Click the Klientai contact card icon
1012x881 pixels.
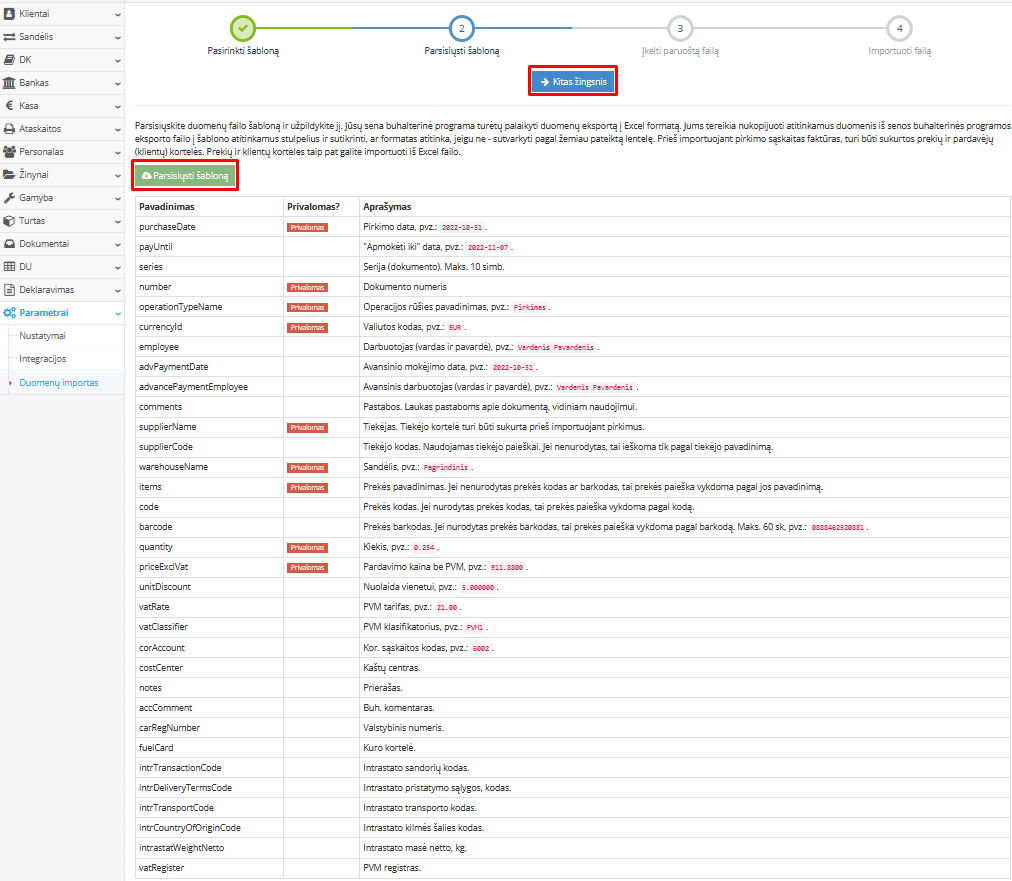[9, 14]
